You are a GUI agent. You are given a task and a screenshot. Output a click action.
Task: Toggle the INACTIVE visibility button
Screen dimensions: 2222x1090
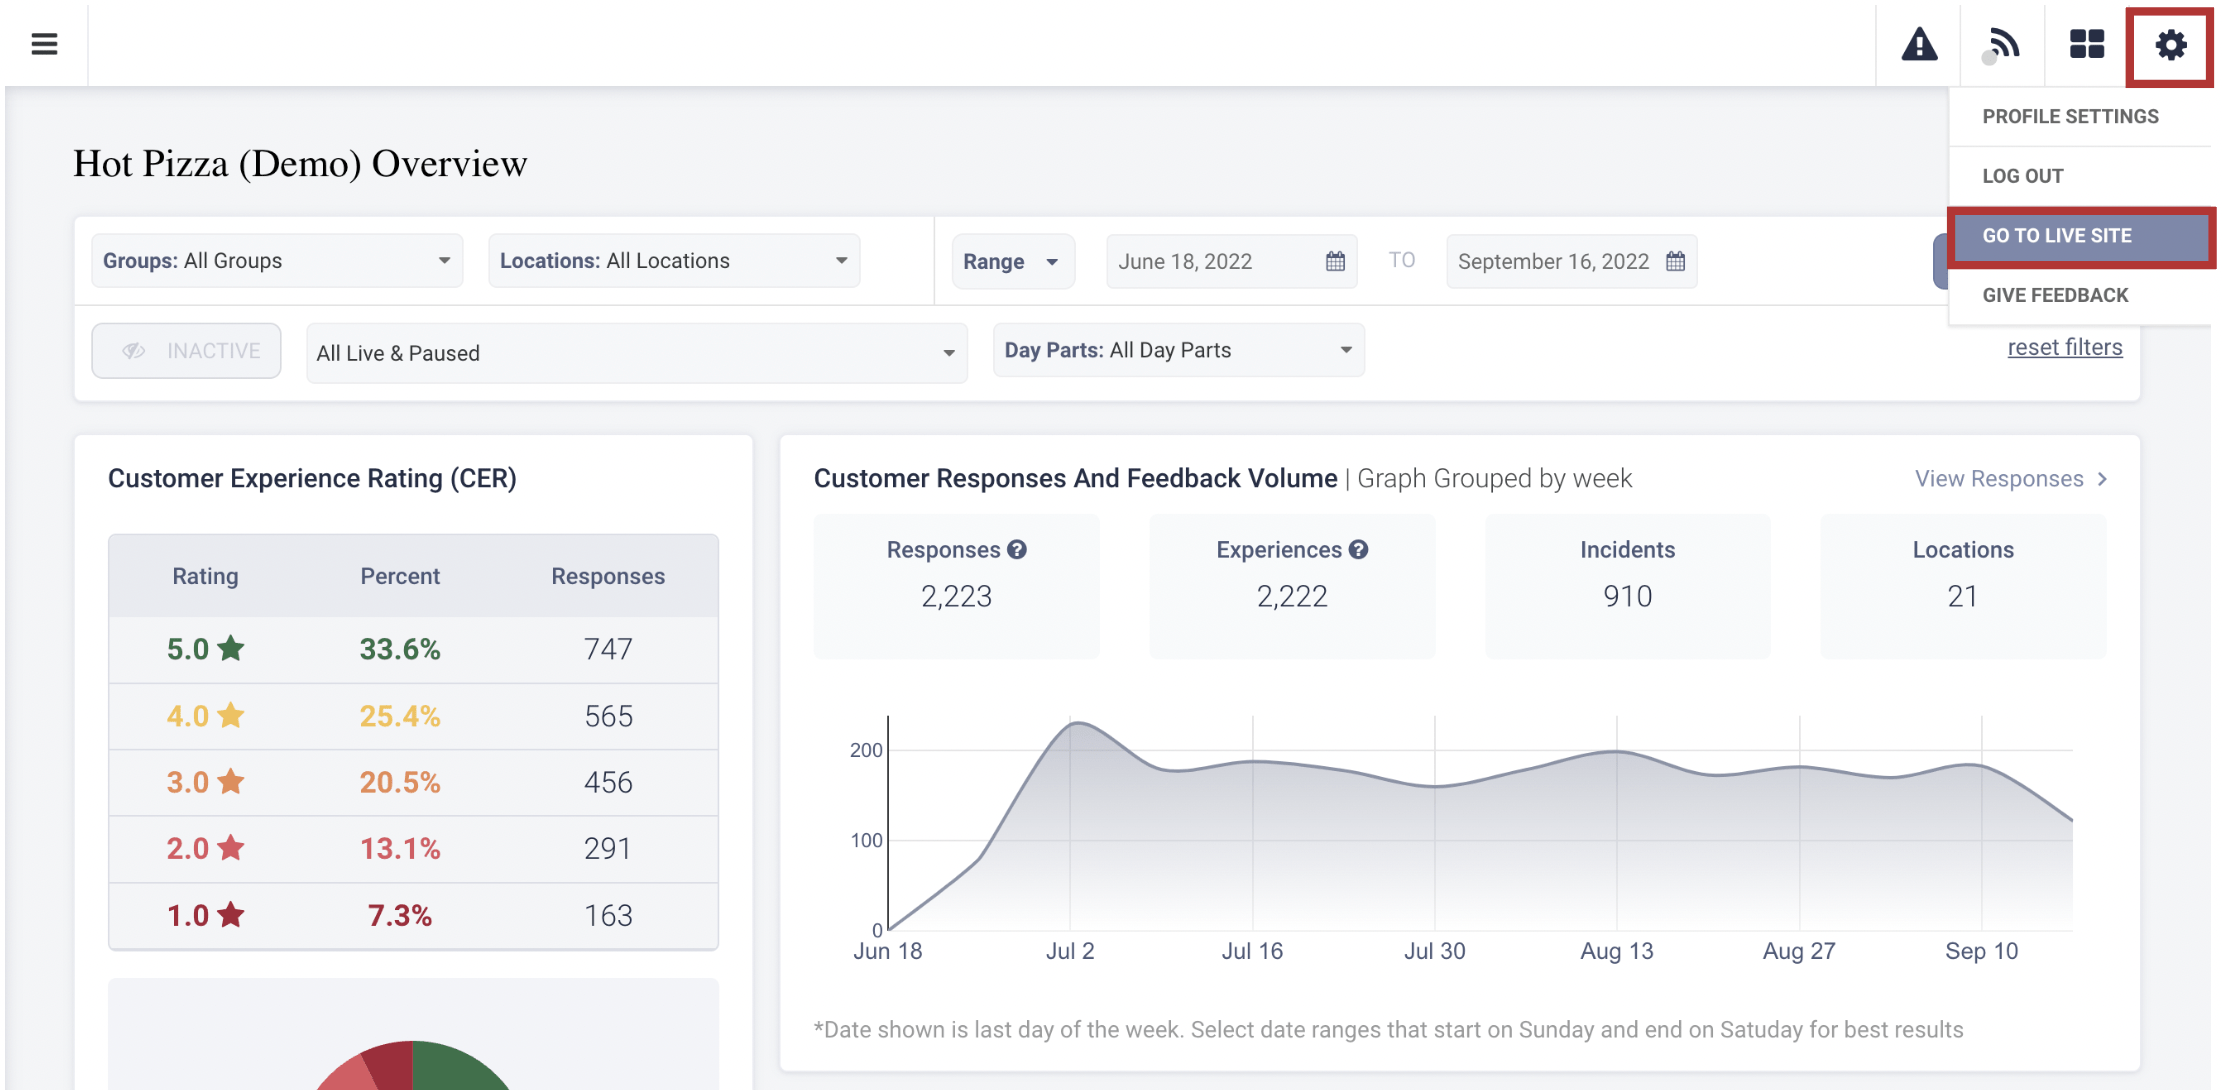186,351
